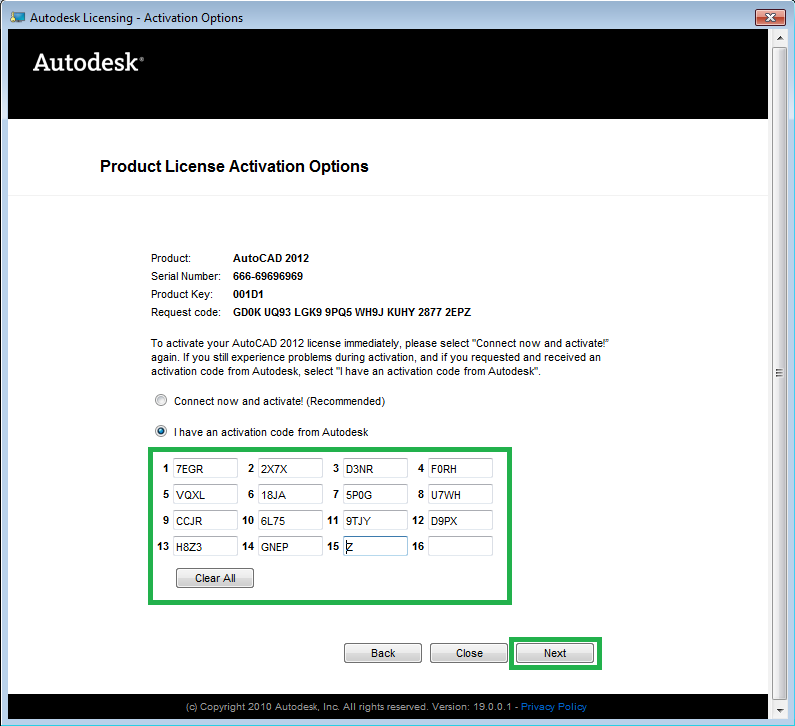Click activation code field 6 containing 18JA
The height and width of the screenshot is (726, 795).
(290, 494)
